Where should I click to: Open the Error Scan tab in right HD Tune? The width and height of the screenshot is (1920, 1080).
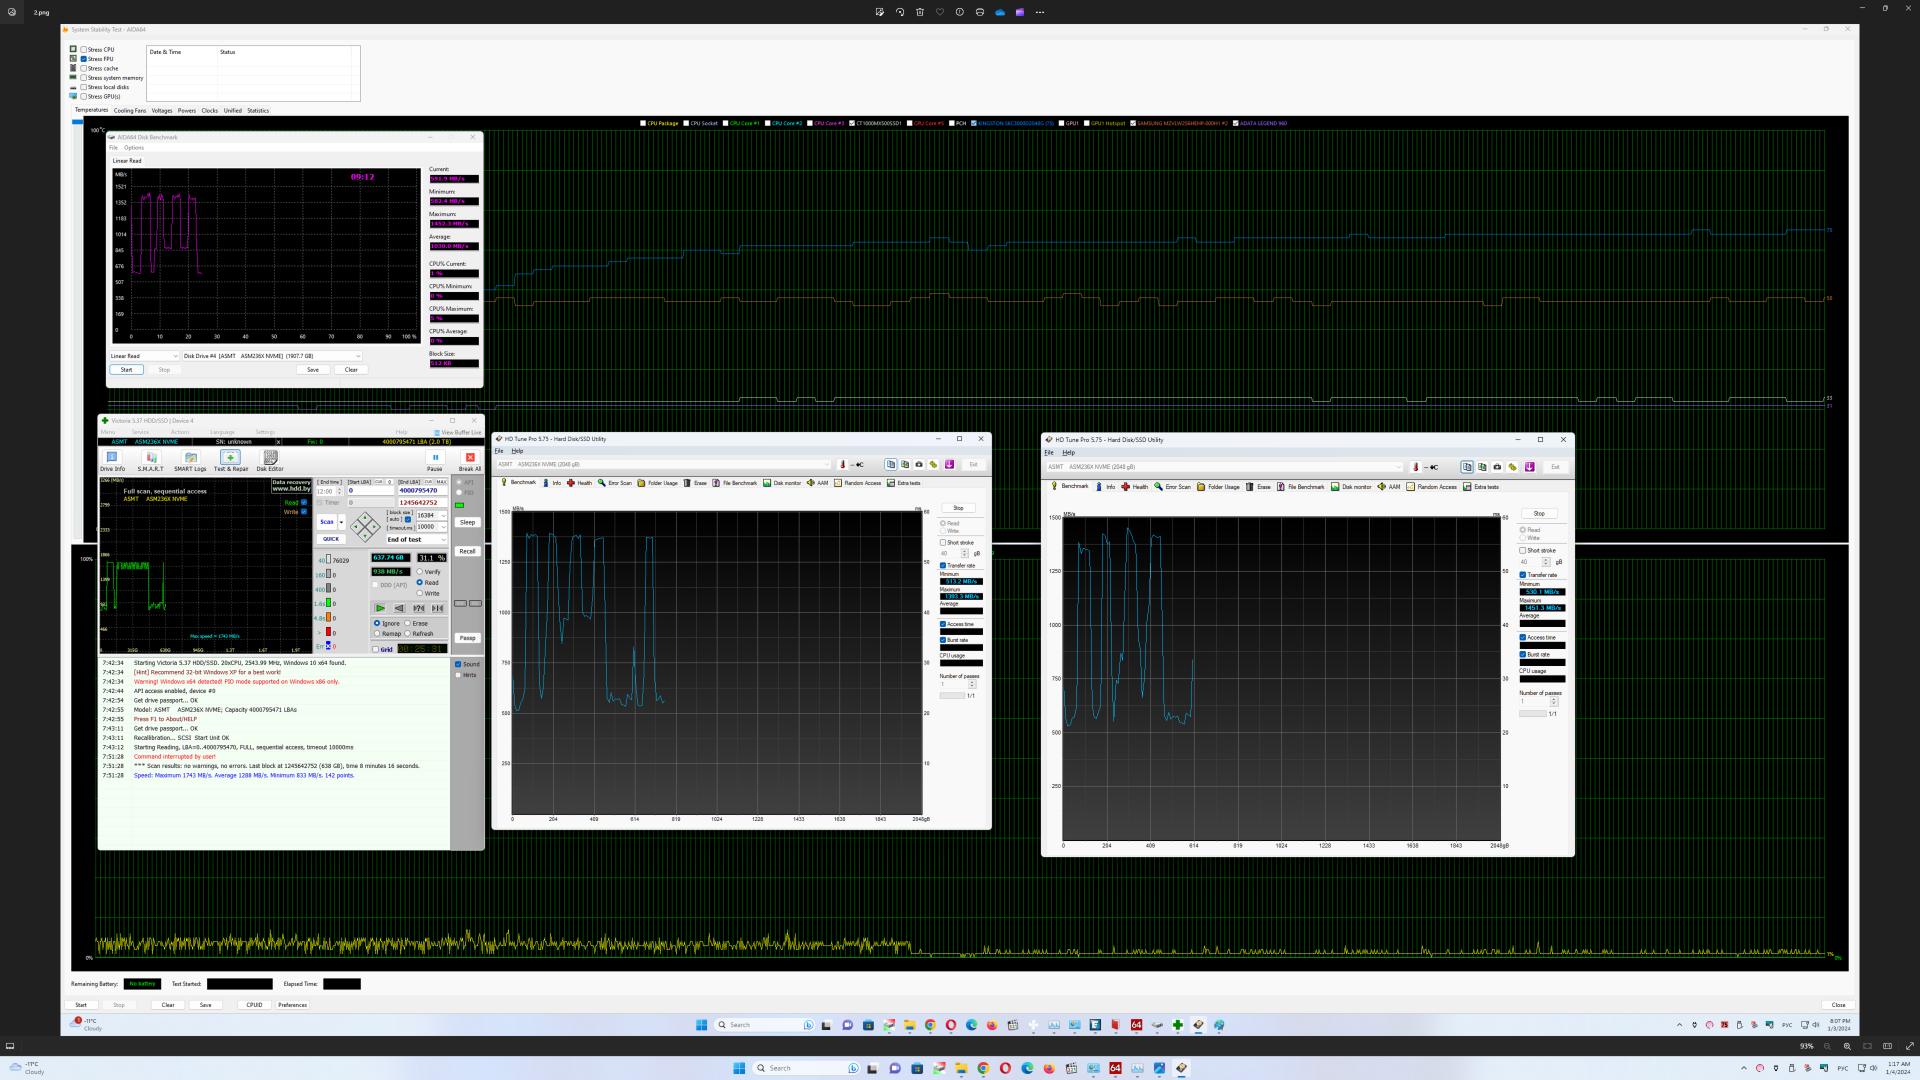coord(1172,487)
